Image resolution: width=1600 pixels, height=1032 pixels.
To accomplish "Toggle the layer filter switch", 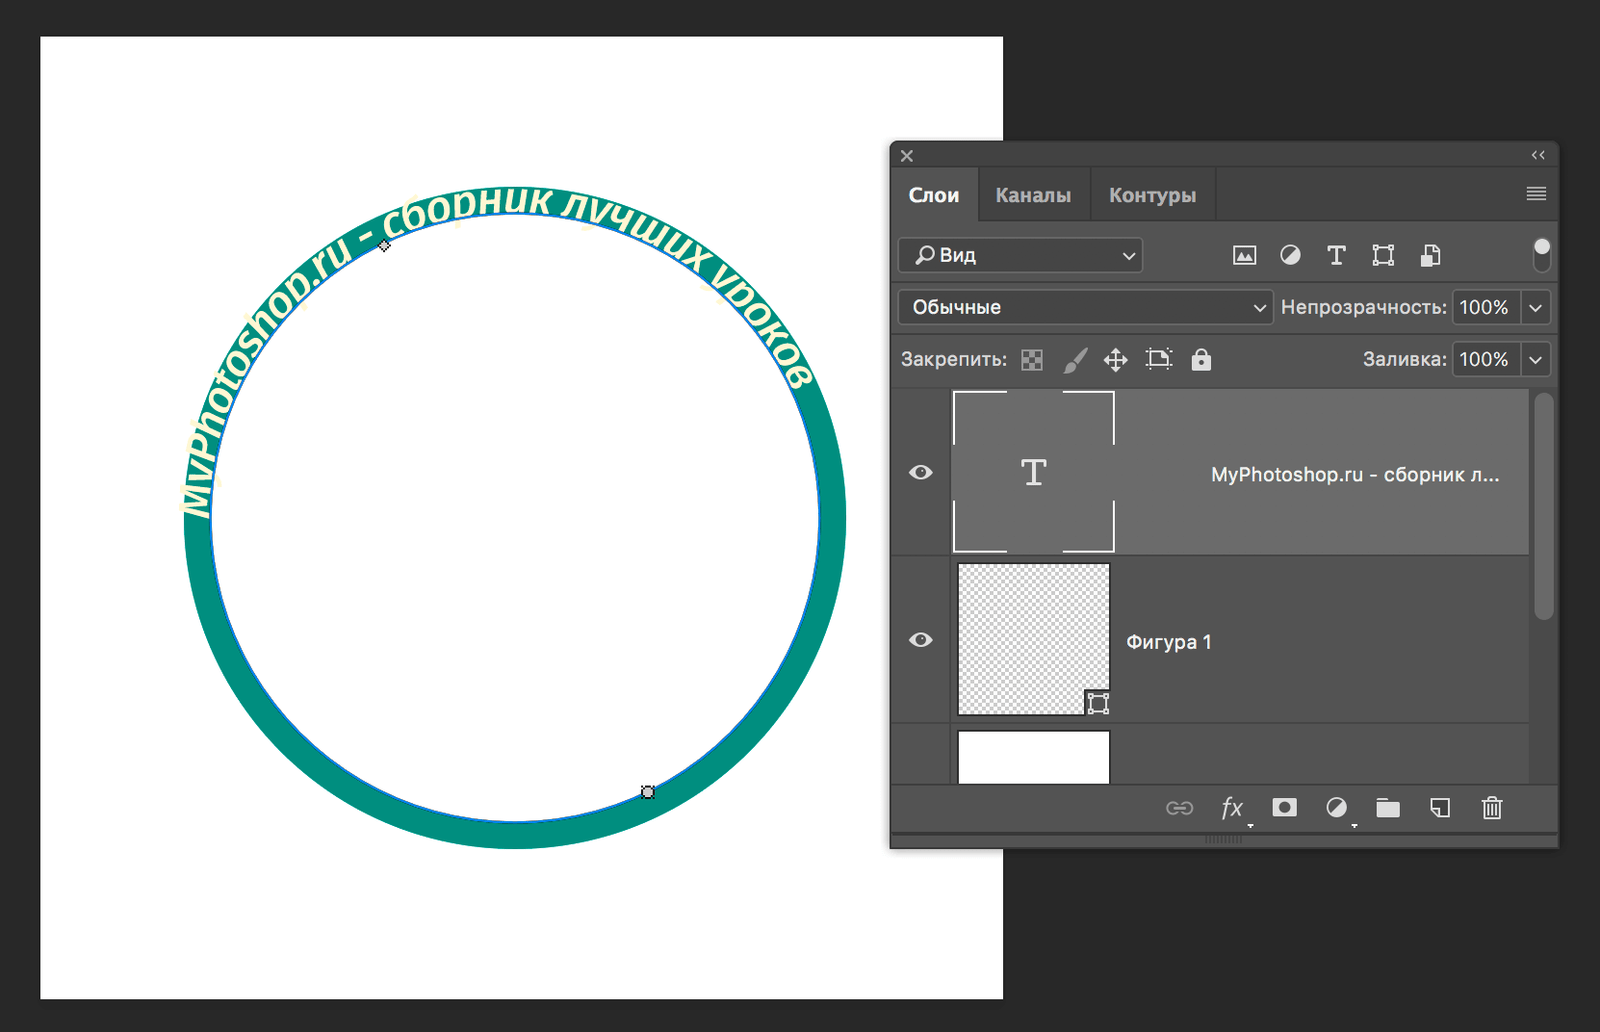I will tap(1541, 254).
